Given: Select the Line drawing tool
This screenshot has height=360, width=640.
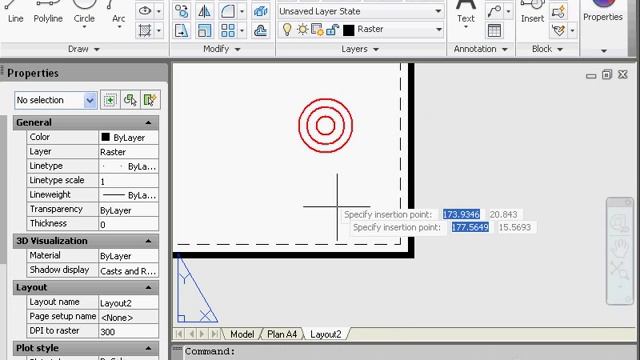Looking at the screenshot, I should (x=15, y=12).
